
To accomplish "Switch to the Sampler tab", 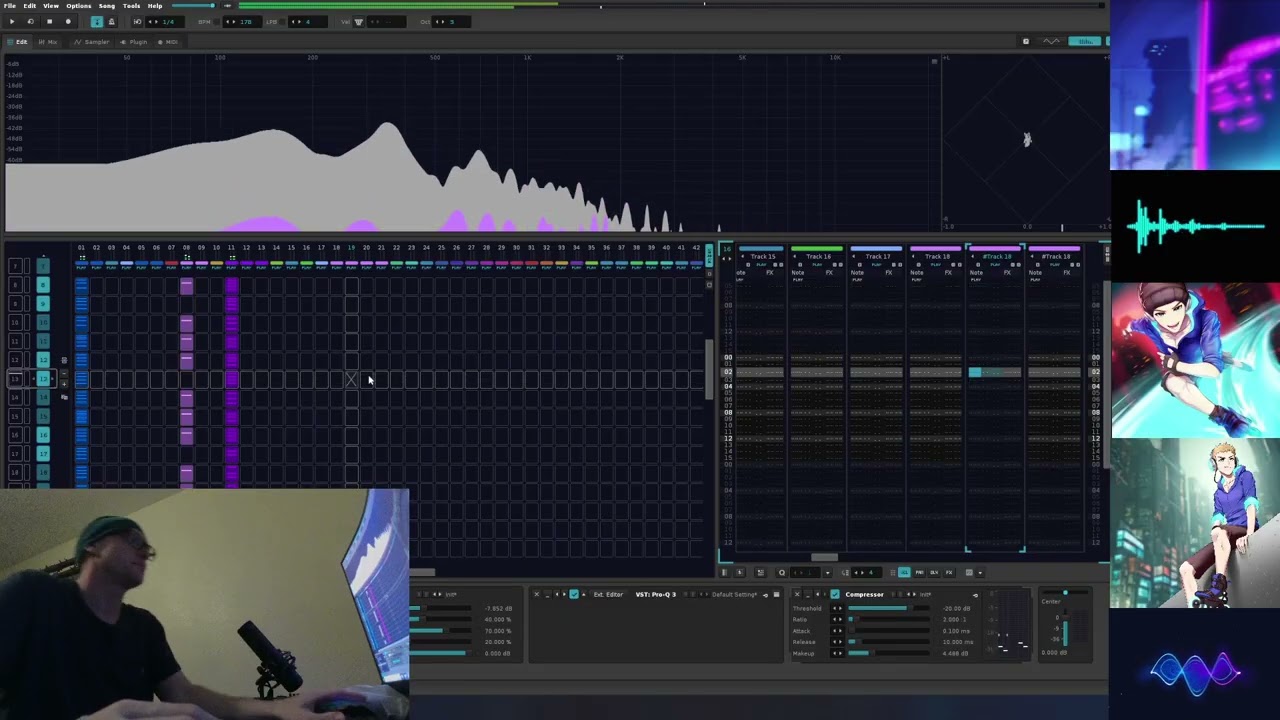I will pos(92,42).
